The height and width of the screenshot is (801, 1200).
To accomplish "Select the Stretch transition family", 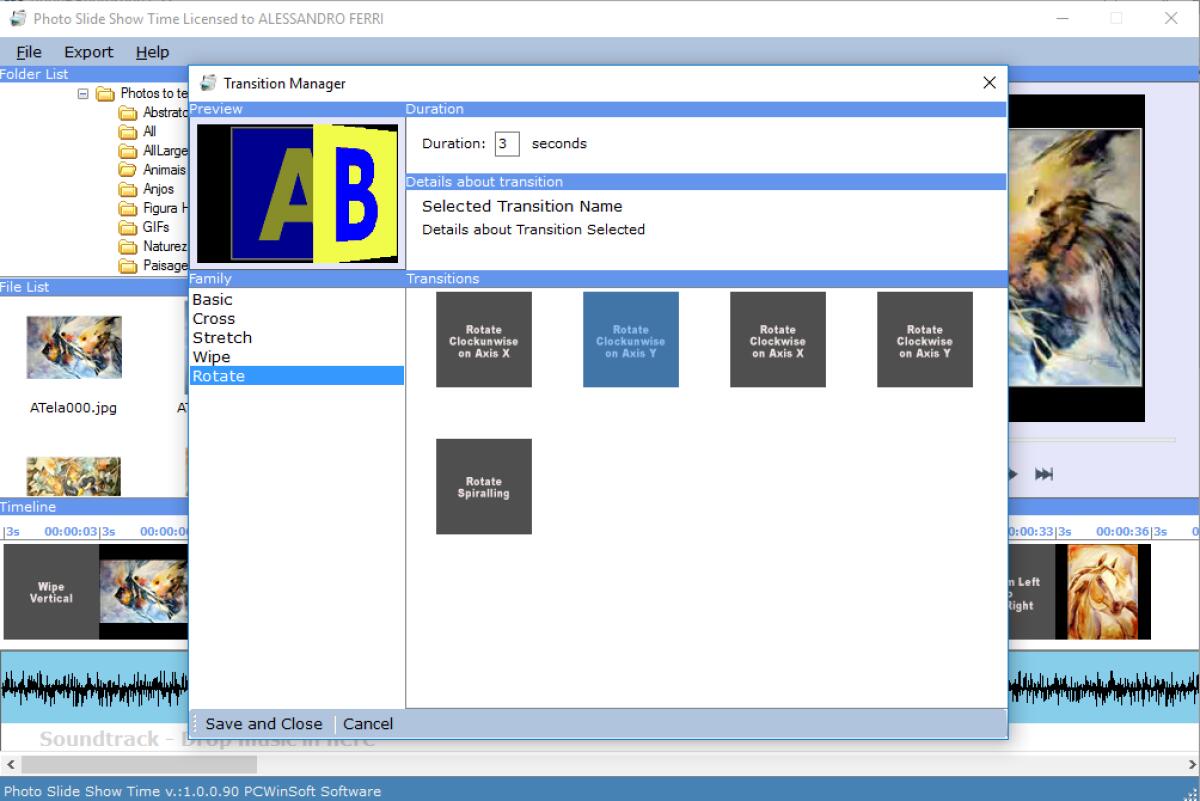I will 222,338.
